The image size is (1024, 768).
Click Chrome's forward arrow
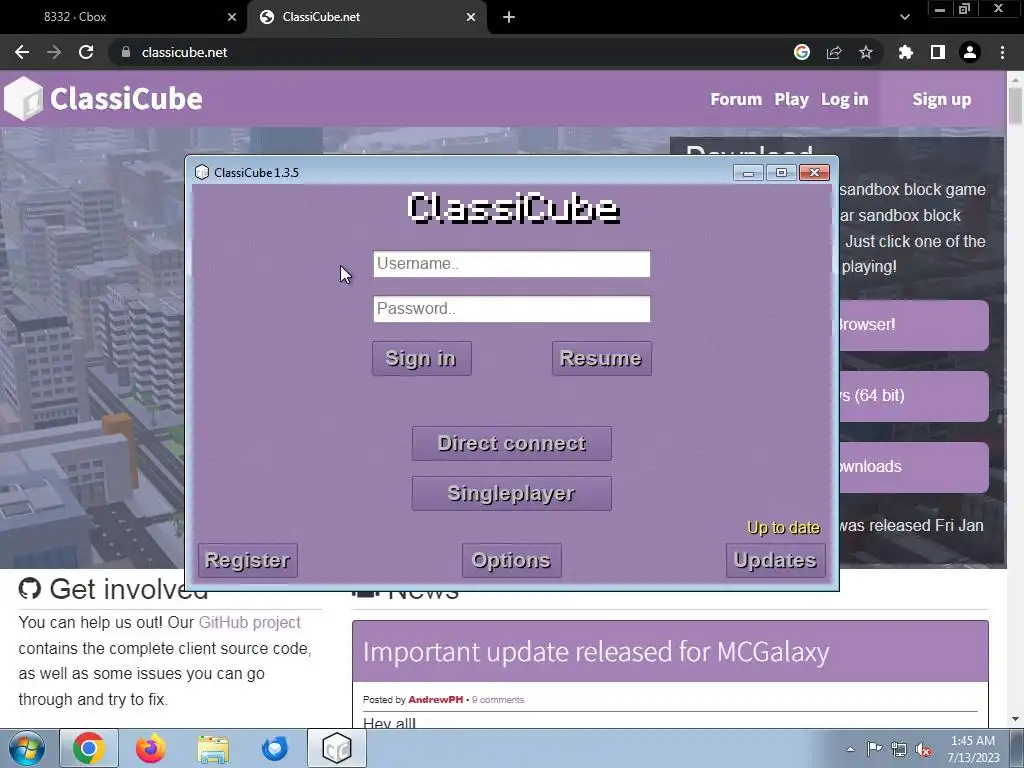coord(54,52)
